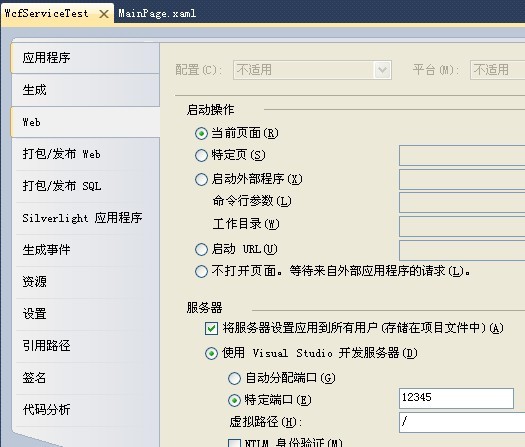The height and width of the screenshot is (447, 525).
Task: Open the 签名 page
Action: tap(85, 378)
